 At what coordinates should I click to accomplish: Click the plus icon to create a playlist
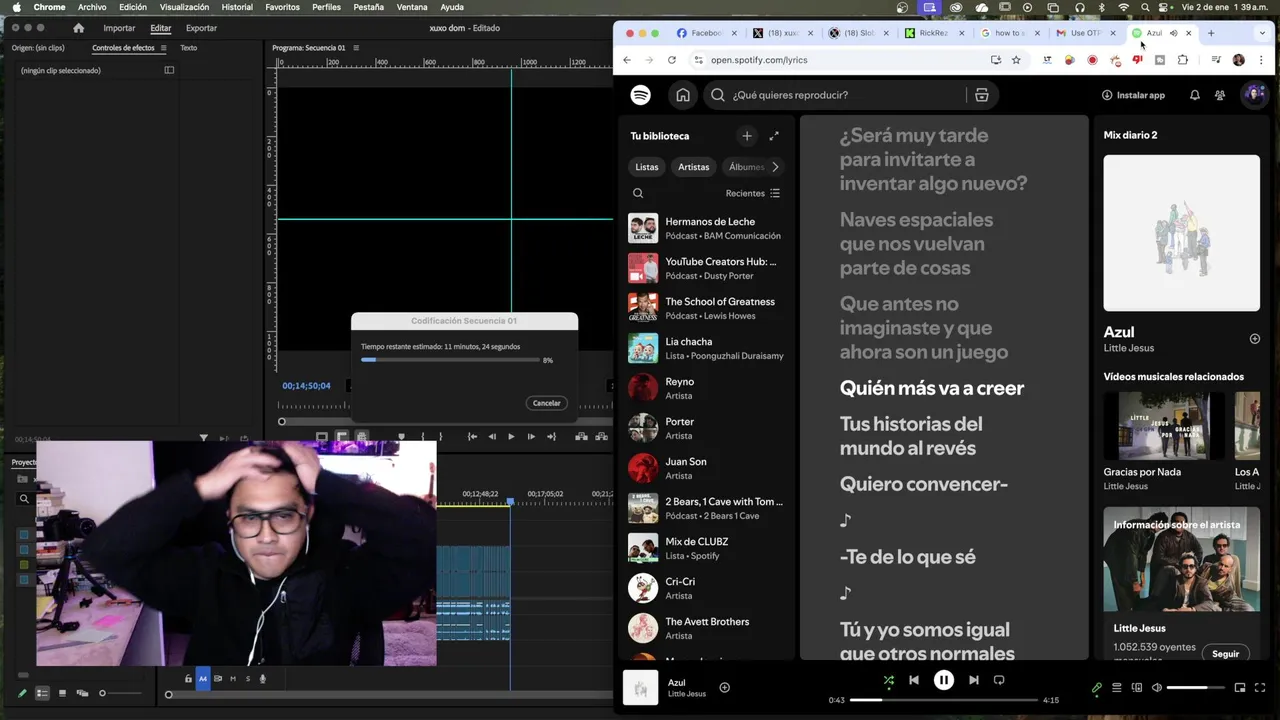click(x=747, y=136)
